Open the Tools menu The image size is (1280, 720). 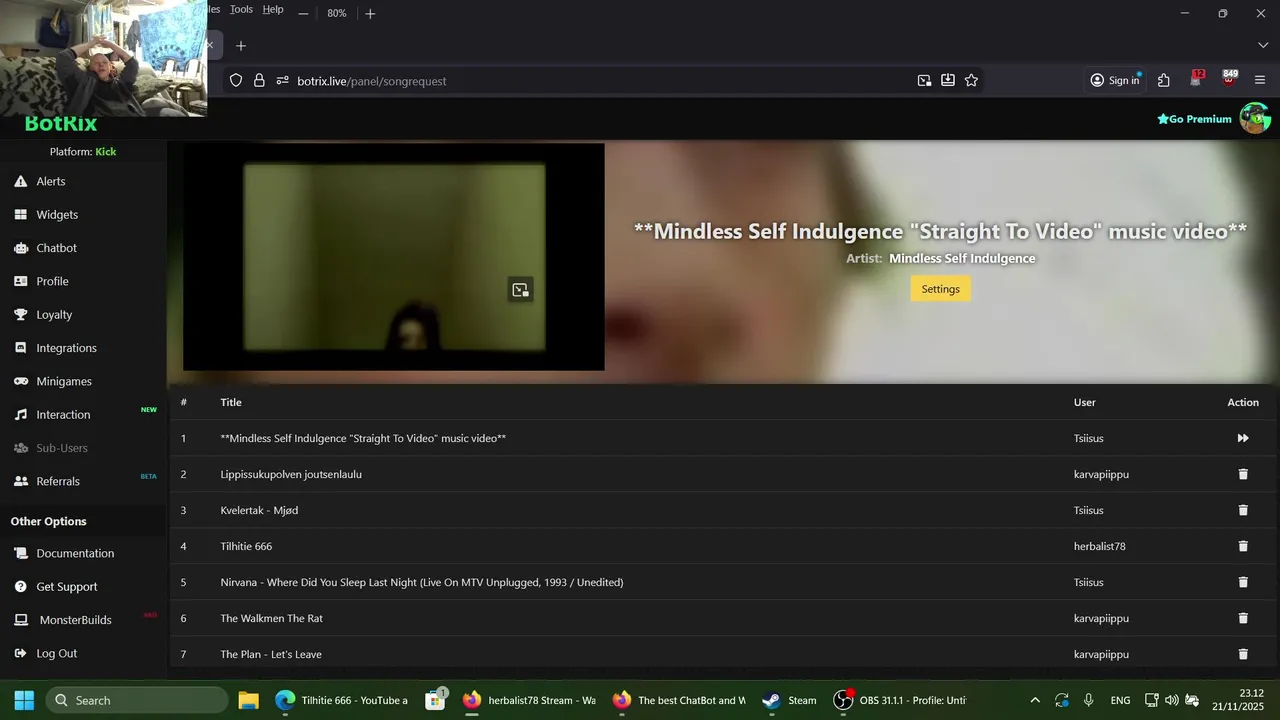click(x=241, y=9)
